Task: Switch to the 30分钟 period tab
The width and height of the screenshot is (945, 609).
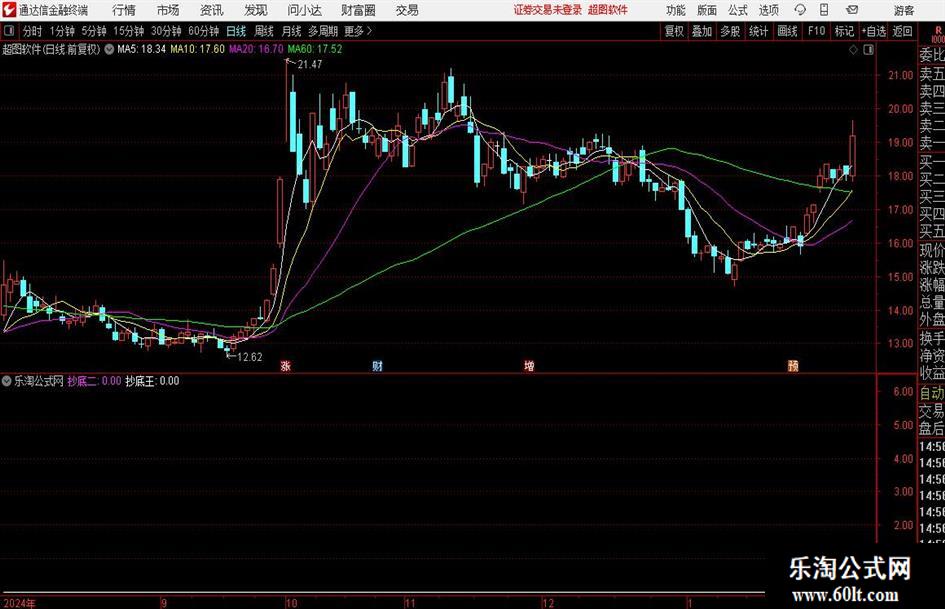Action: [x=166, y=31]
